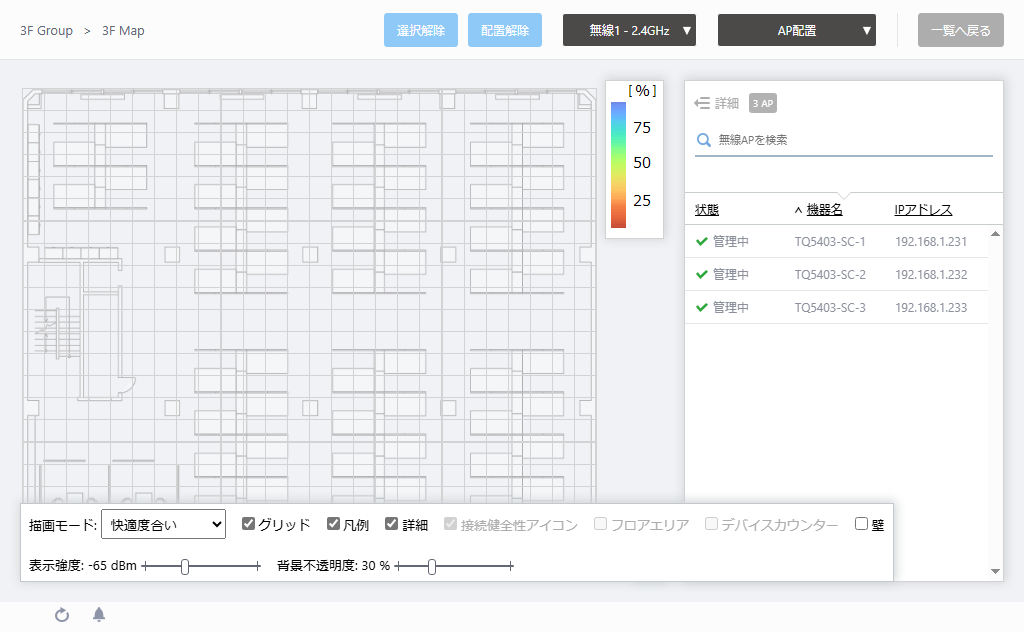
Task: Open the notifications bell icon
Action: coord(99,614)
